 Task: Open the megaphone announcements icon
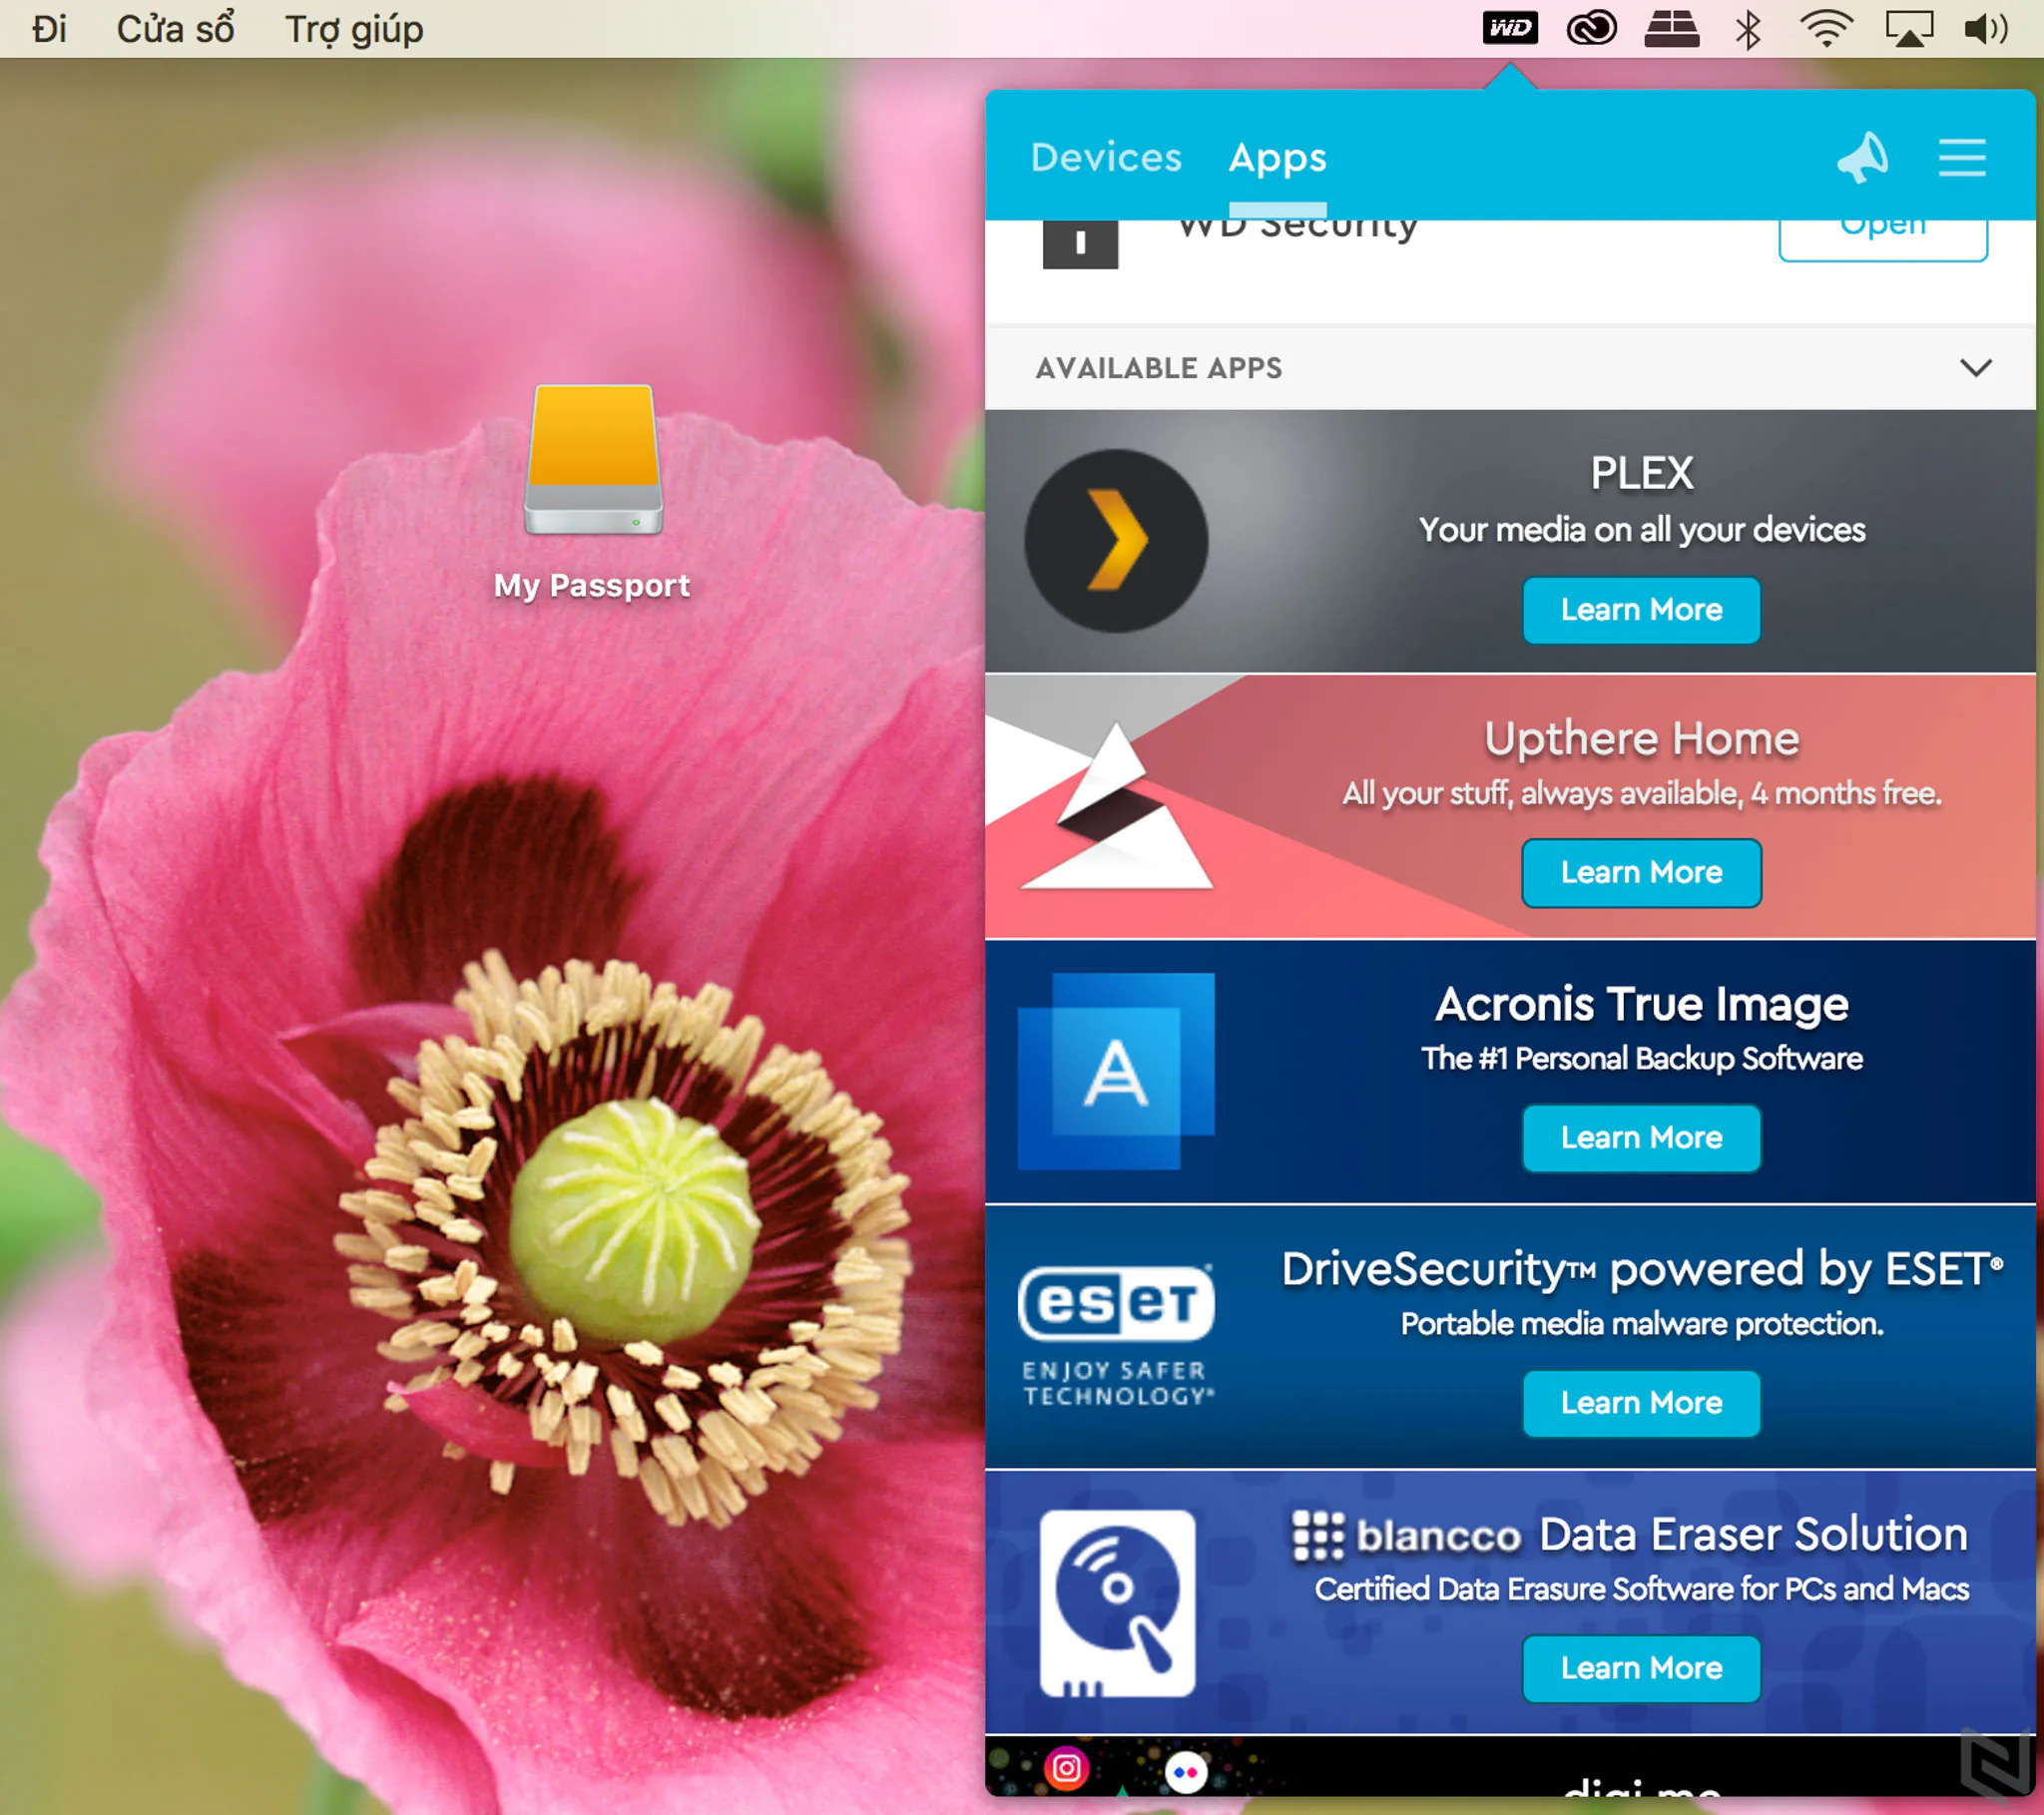pyautogui.click(x=1862, y=157)
